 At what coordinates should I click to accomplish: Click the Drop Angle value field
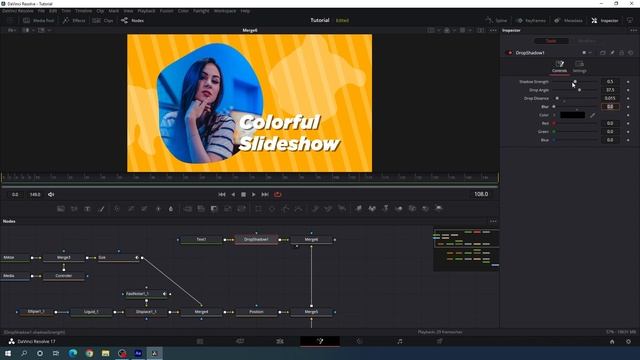(x=610, y=90)
